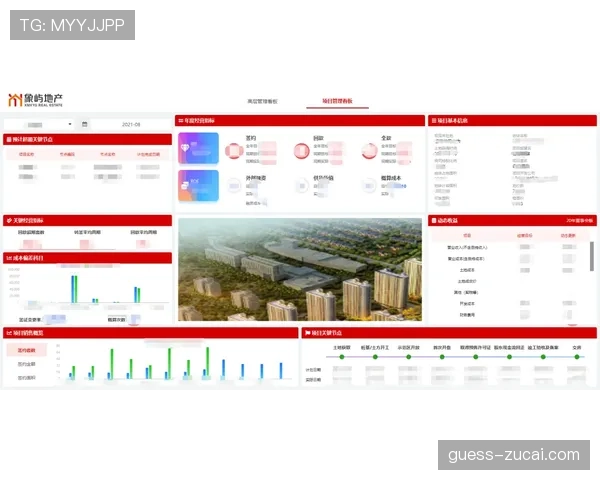This screenshot has width=600, height=480.
Task: Select the highlighted 签约金额 sales option
Action: (26, 351)
